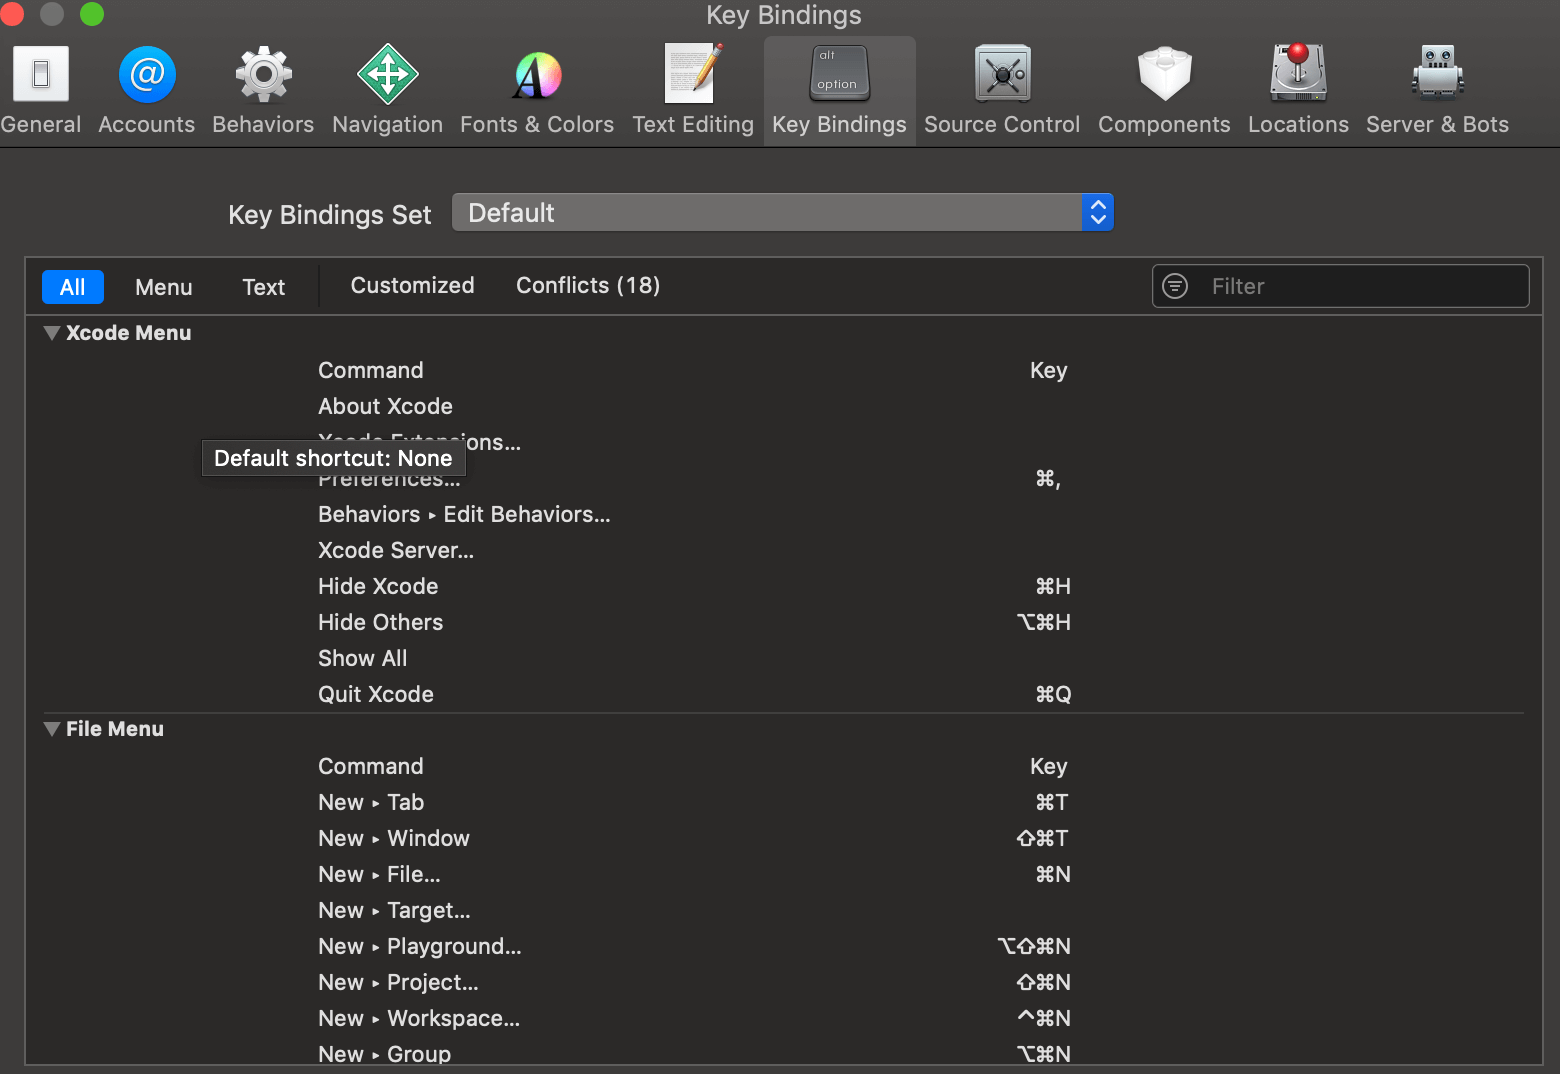The height and width of the screenshot is (1074, 1560).
Task: Select the New Playground... command row
Action: click(x=784, y=946)
